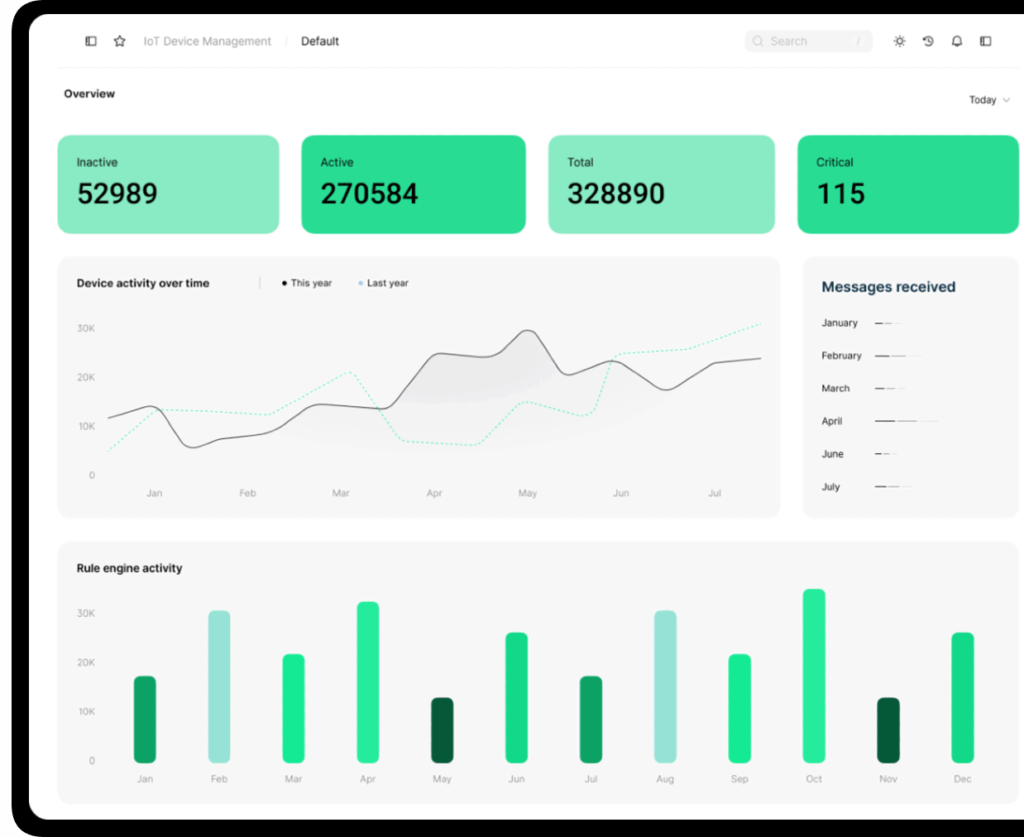
Task: Click the Apr bar in Rule engine chart
Action: tap(368, 682)
